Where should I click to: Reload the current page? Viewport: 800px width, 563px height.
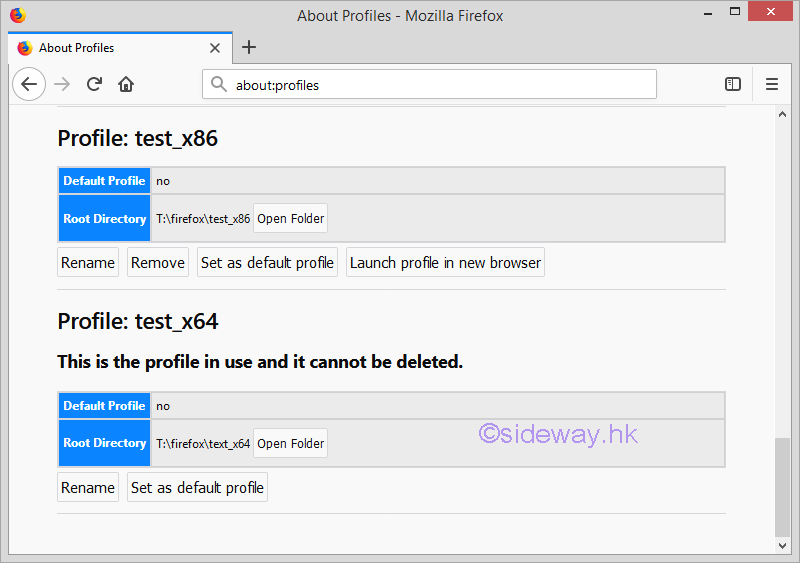click(x=94, y=85)
